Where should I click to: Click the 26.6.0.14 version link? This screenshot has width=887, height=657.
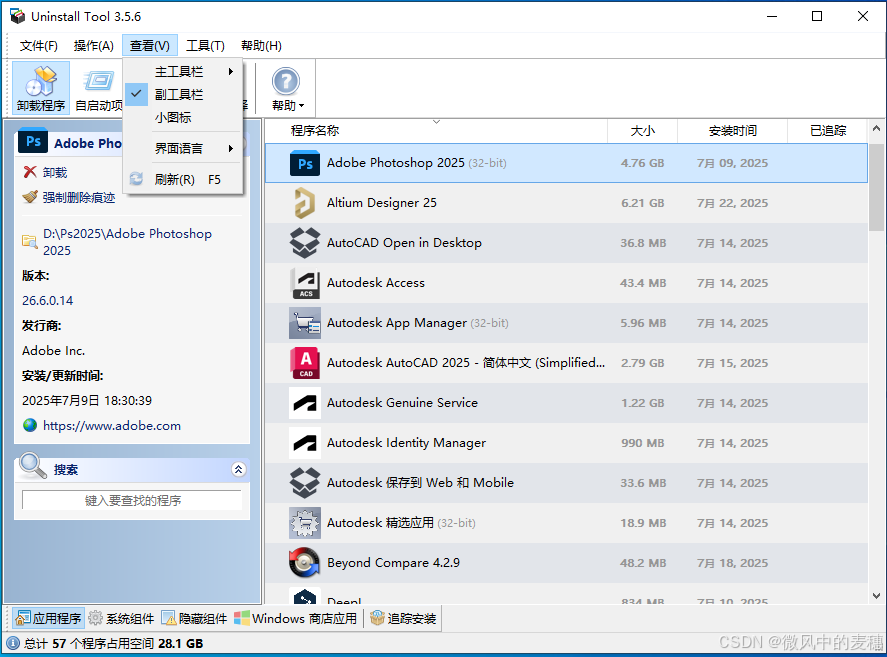tap(48, 300)
